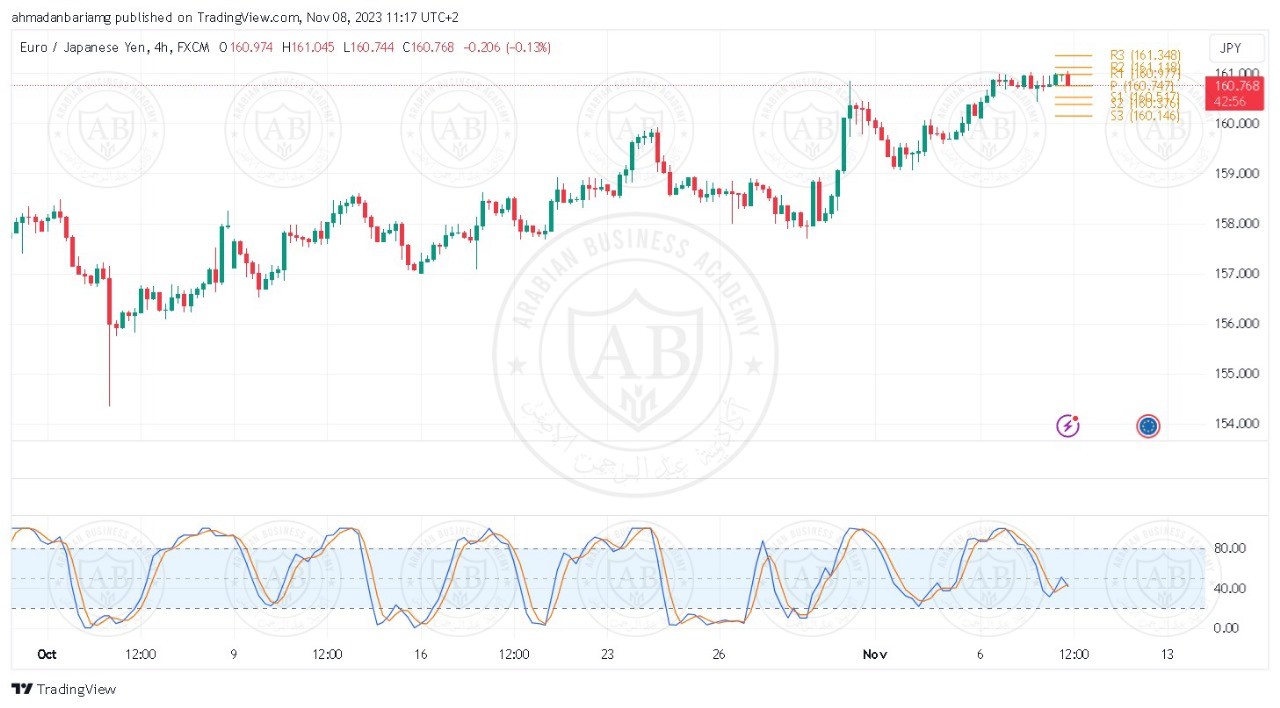Select the open value 160.974
1280x708 pixels.
[253, 47]
